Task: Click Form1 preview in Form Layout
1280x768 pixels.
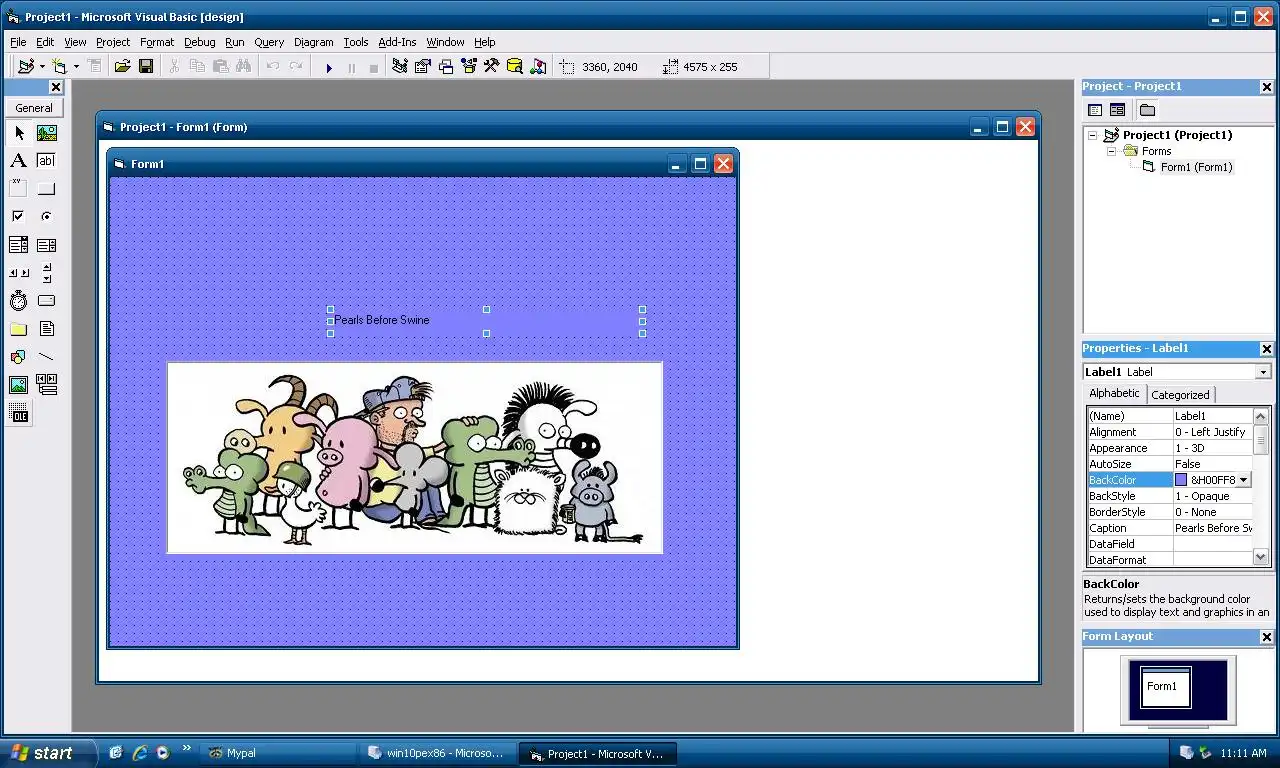Action: 1166,687
